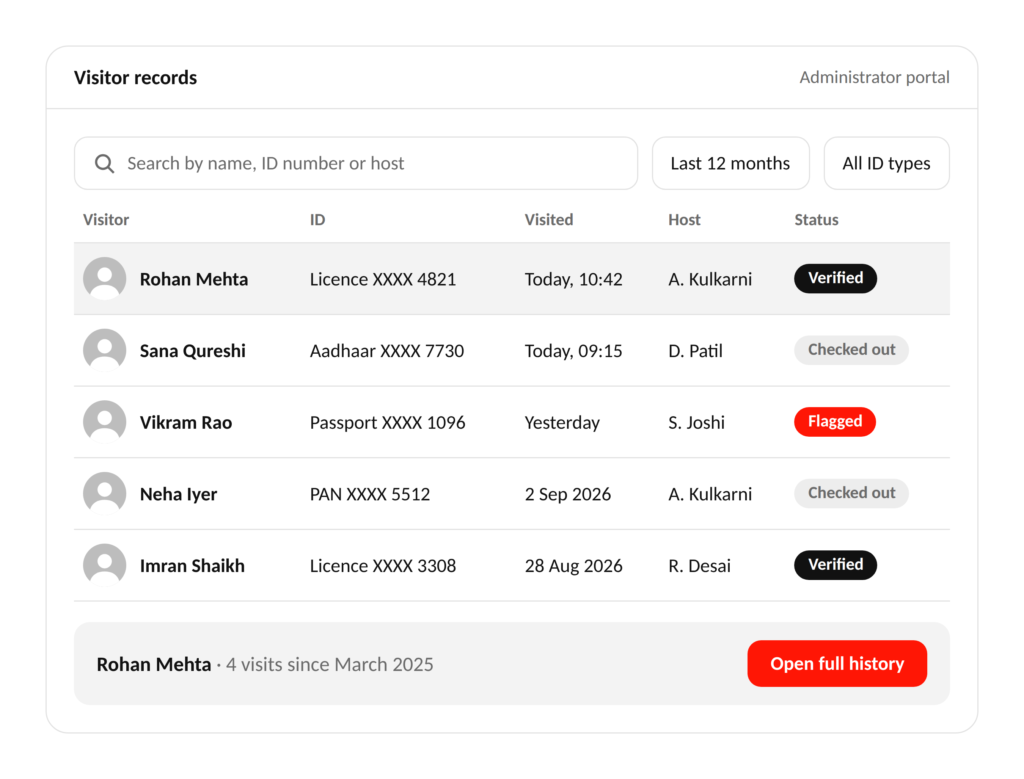Click the Flagged badge for Vikram Rao
This screenshot has height=779, width=1024.
[835, 421]
